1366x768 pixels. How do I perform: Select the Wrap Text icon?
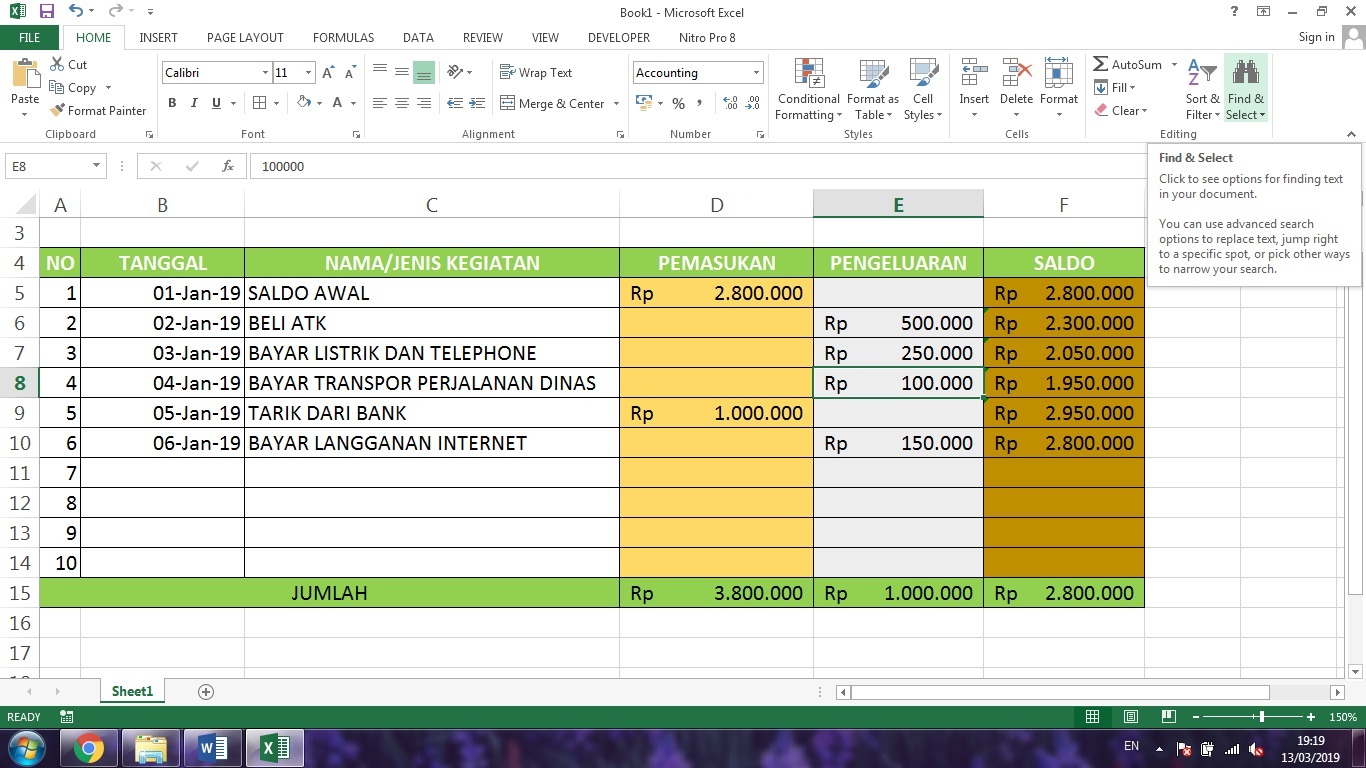click(536, 72)
